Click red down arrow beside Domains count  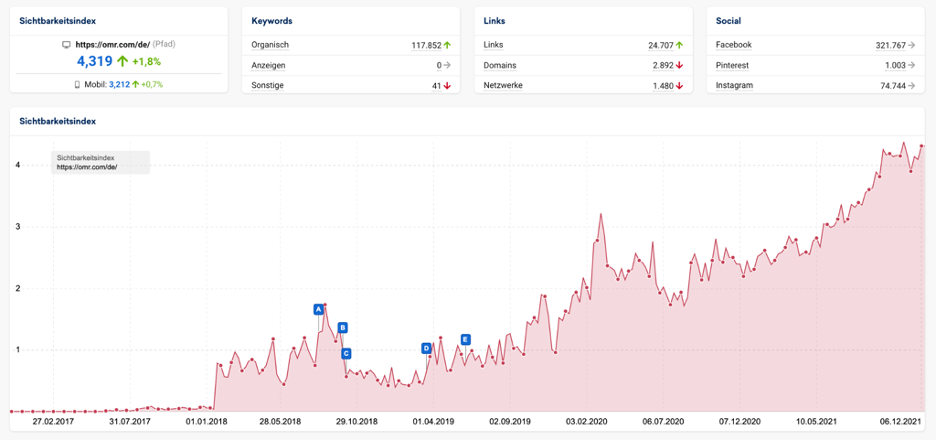pyautogui.click(x=679, y=65)
